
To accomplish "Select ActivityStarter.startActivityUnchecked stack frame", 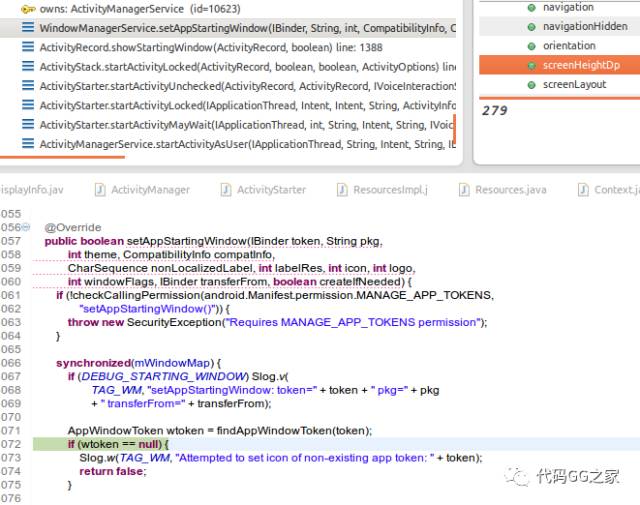I will [x=247, y=86].
